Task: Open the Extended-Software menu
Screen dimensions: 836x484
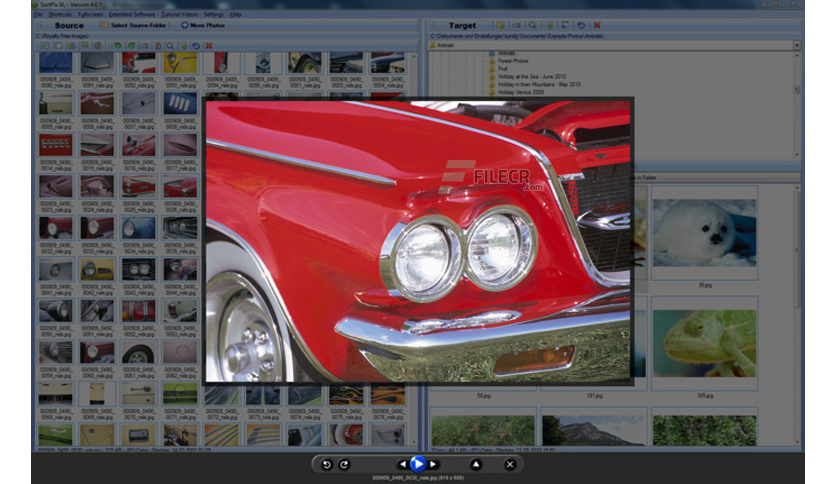Action: 132,14
